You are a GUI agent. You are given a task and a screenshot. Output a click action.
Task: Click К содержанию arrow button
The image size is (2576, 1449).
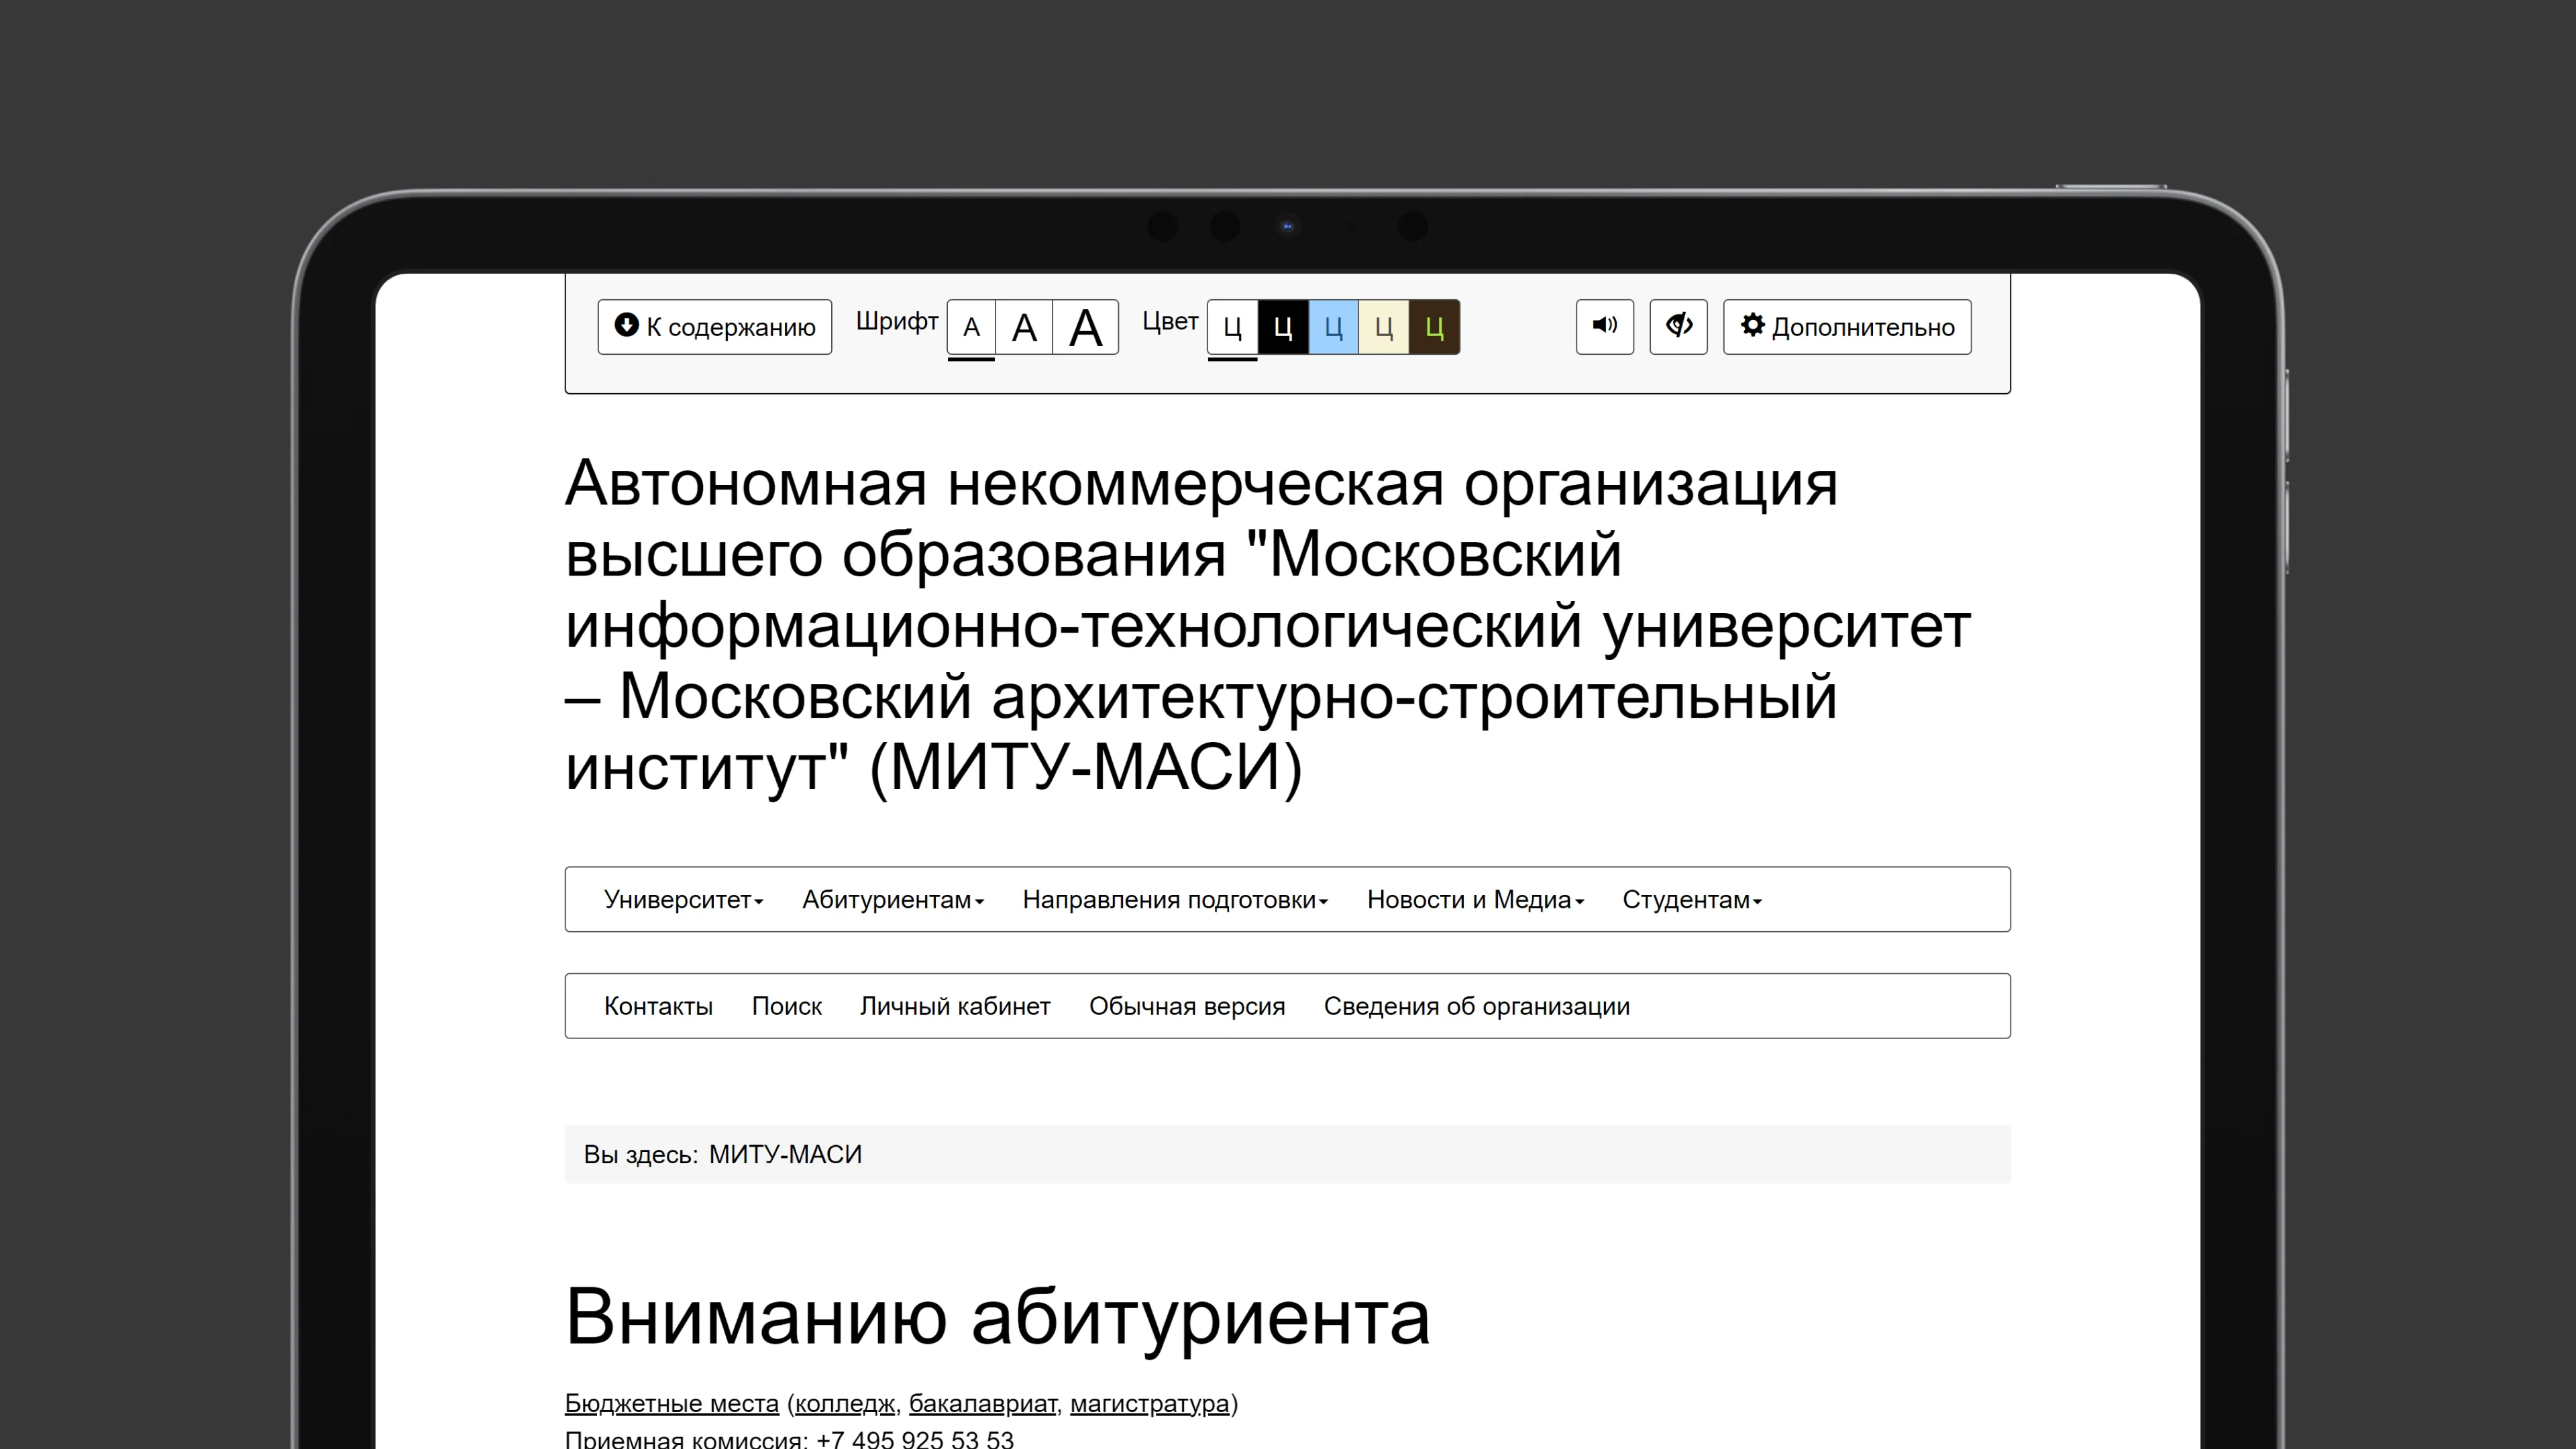714,326
